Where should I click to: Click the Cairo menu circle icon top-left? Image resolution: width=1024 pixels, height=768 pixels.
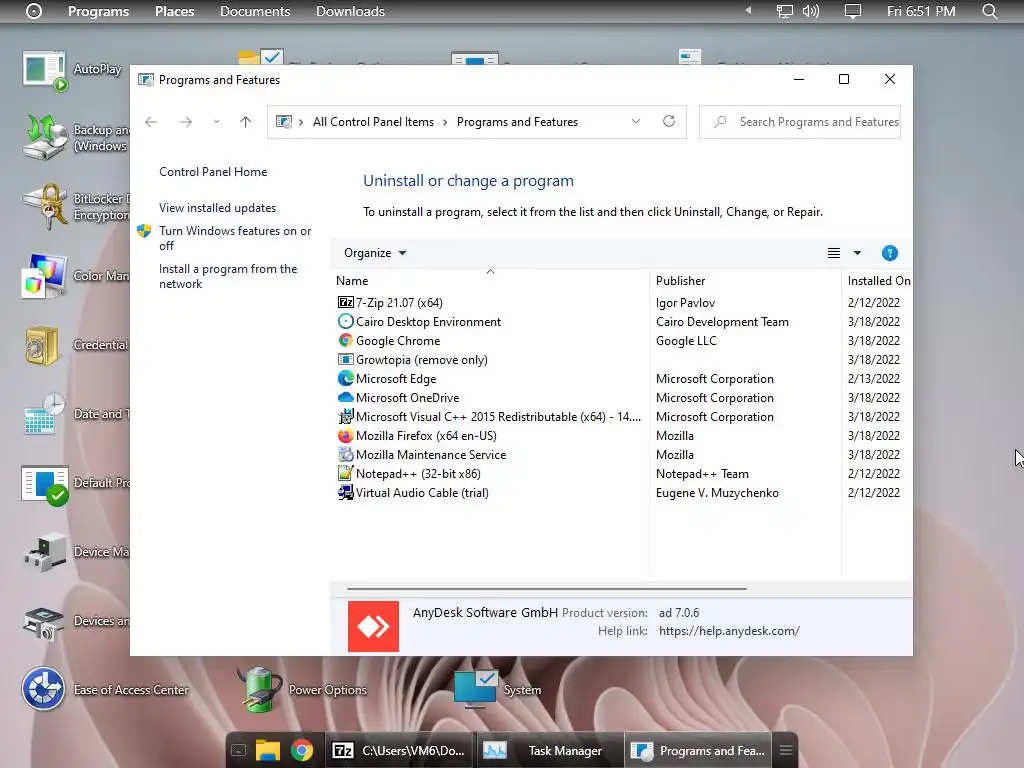click(x=34, y=11)
